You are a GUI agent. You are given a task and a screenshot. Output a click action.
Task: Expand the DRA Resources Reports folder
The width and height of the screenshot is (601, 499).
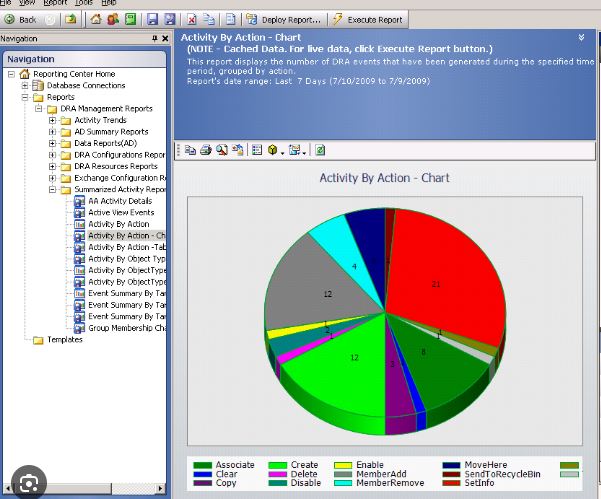53,166
